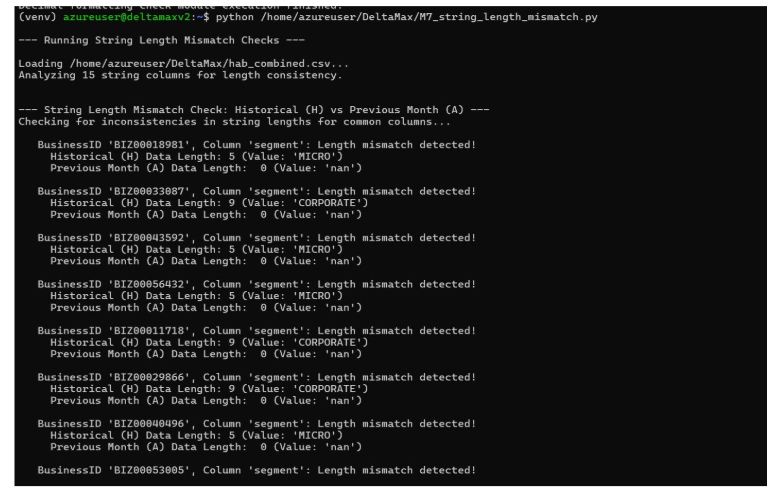This screenshot has height=493, width=779.
Task: Click 'Analyzing 15 string columns' line
Action: coord(180,75)
